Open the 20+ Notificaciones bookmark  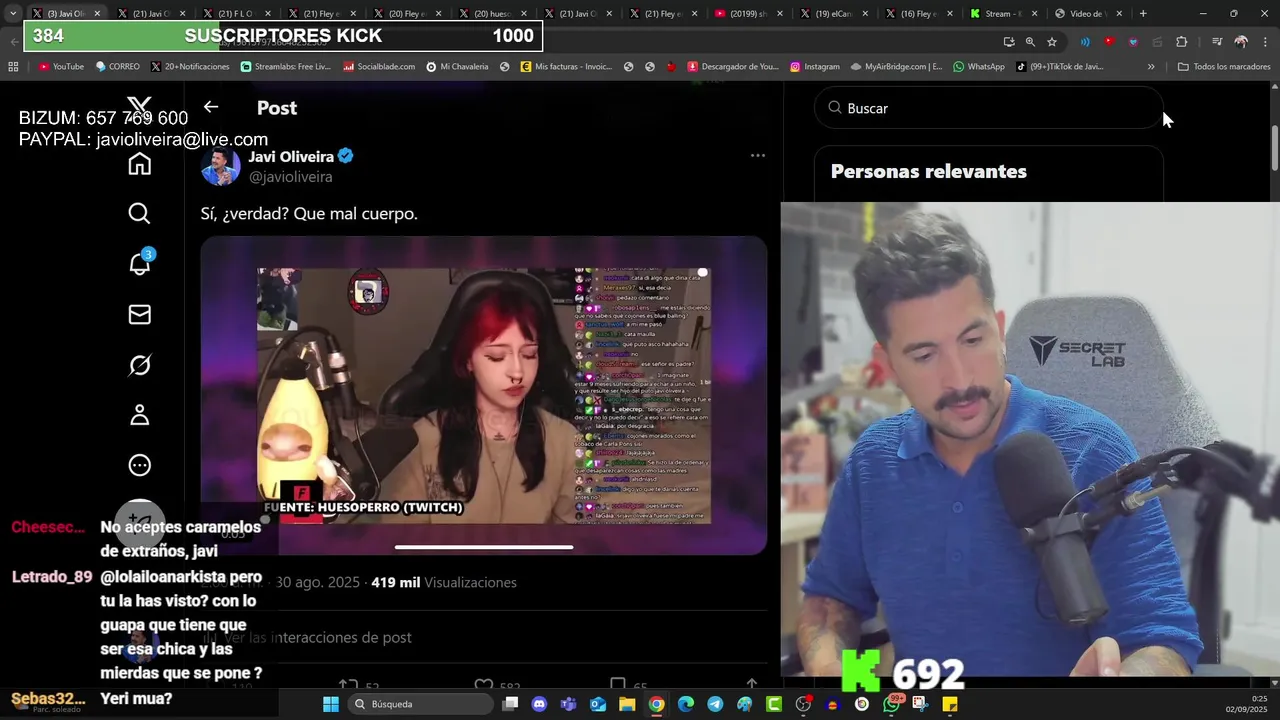coord(190,67)
